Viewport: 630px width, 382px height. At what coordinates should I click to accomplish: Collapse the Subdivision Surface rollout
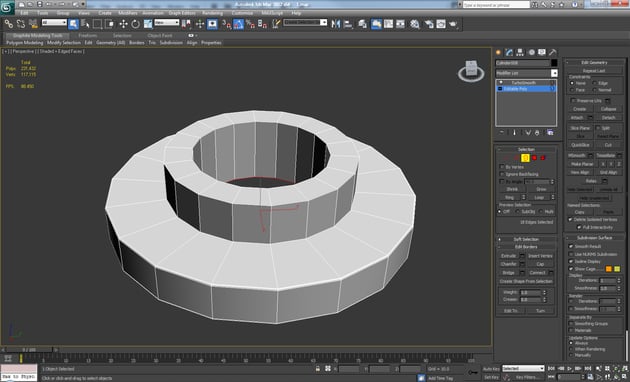point(595,237)
